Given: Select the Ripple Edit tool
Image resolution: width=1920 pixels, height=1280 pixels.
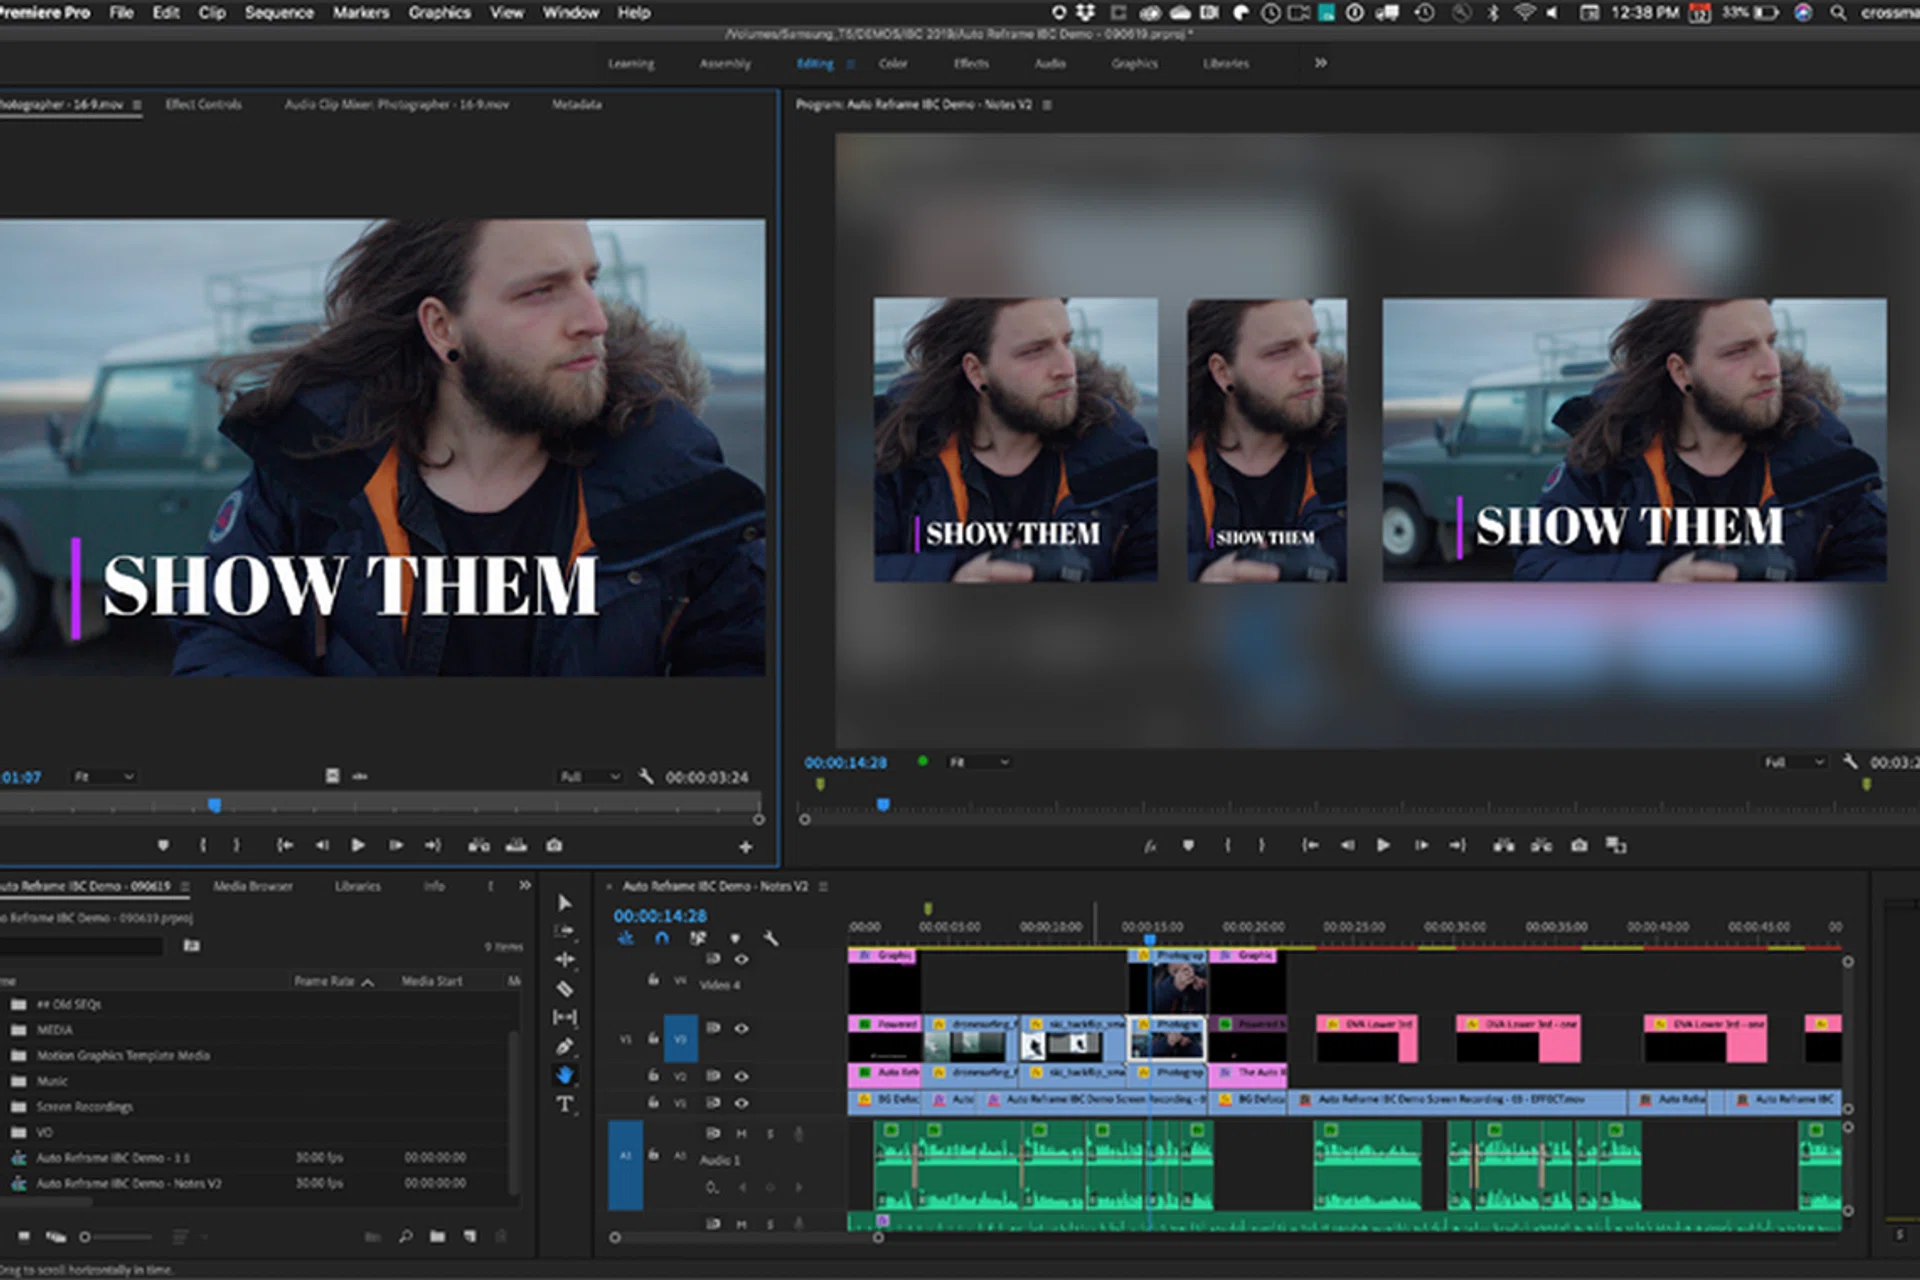Looking at the screenshot, I should click(x=565, y=959).
